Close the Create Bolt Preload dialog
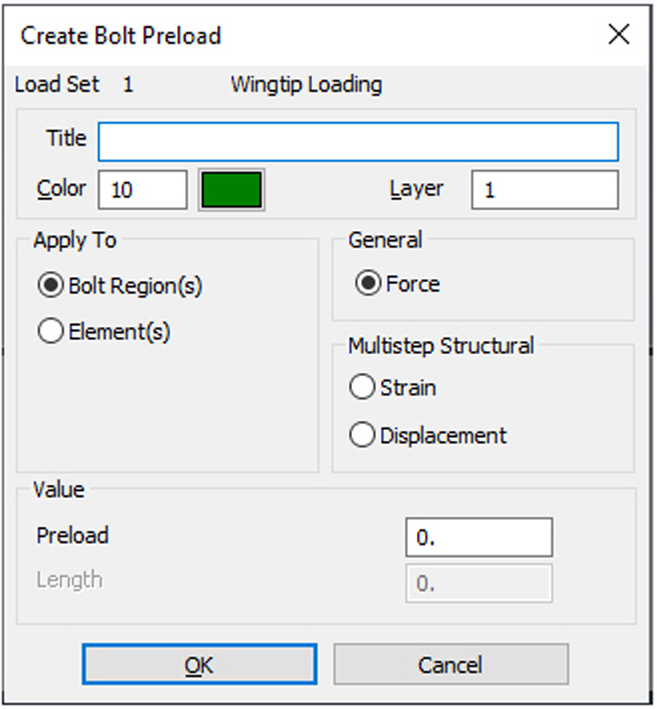 pyautogui.click(x=619, y=35)
